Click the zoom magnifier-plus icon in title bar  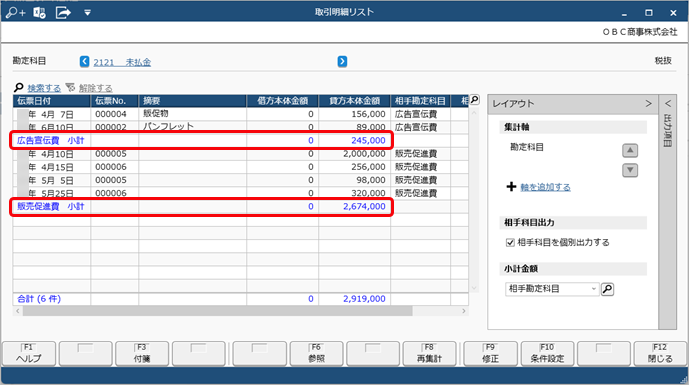point(15,13)
